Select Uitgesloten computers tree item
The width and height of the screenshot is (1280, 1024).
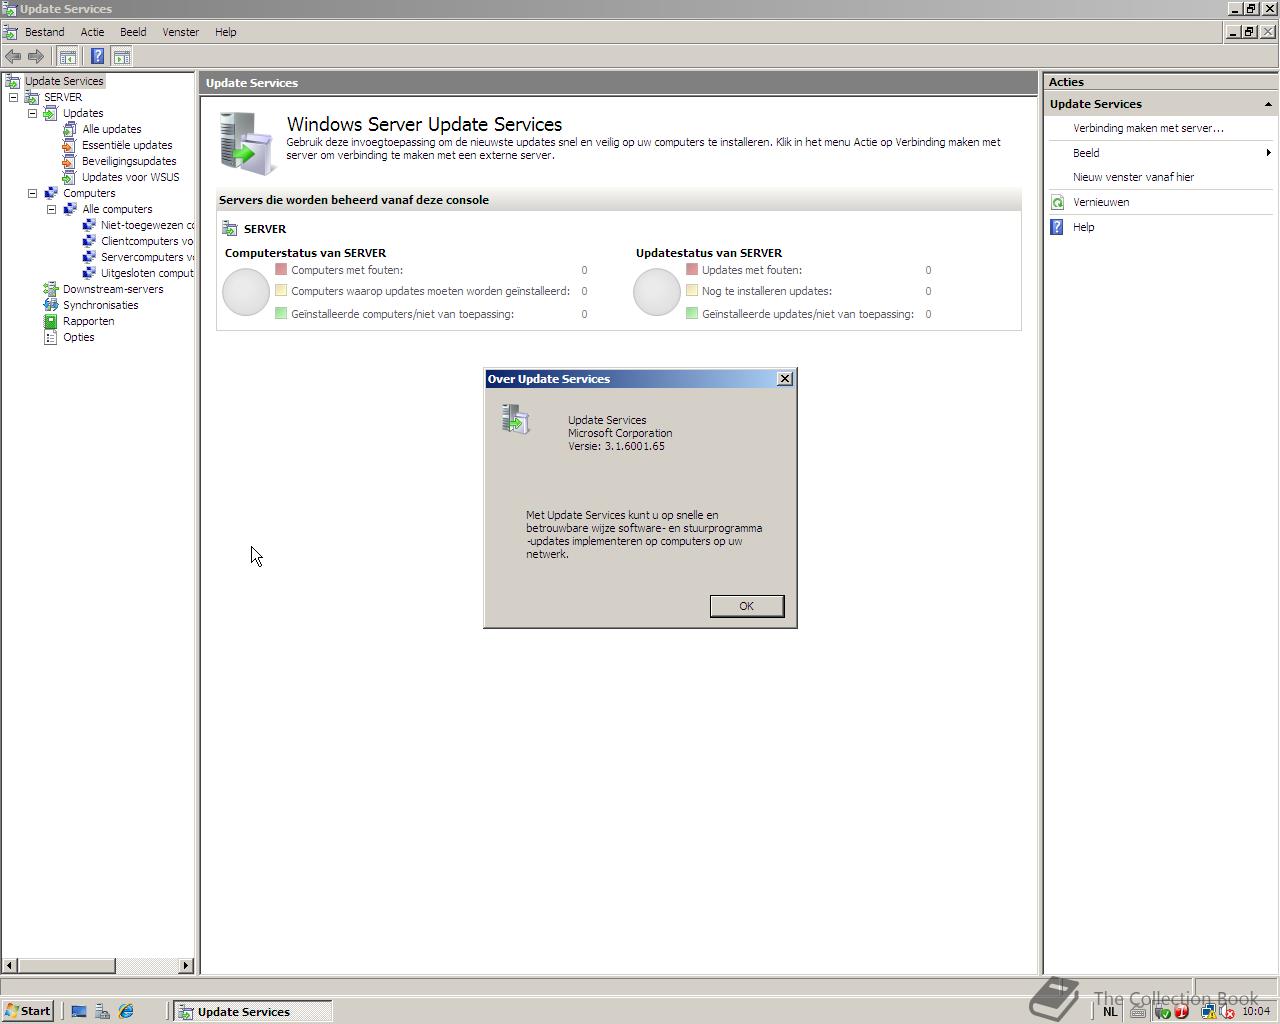pos(147,273)
